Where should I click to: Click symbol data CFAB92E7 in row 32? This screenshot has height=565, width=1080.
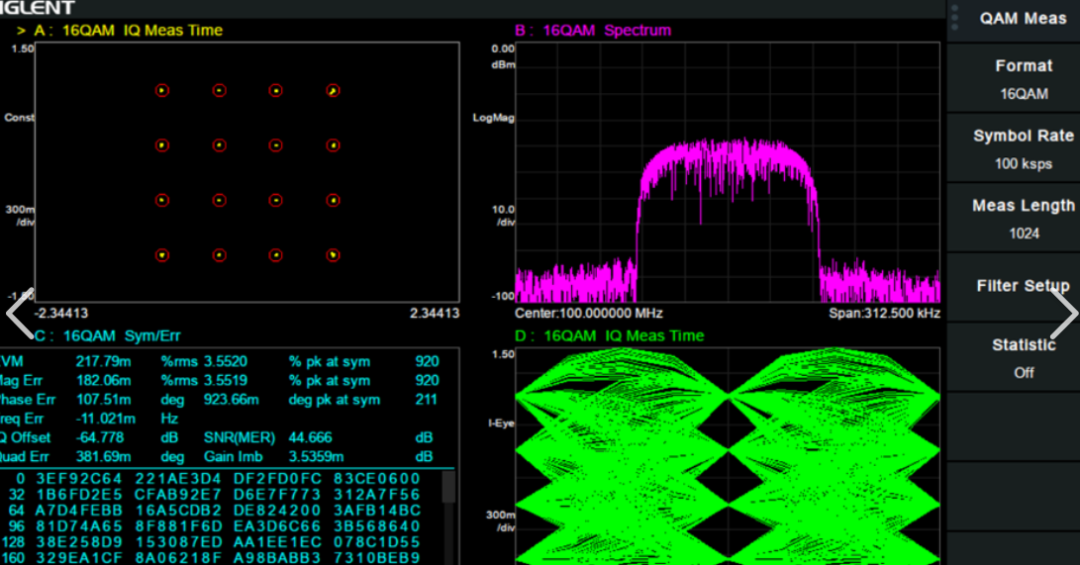pos(178,495)
